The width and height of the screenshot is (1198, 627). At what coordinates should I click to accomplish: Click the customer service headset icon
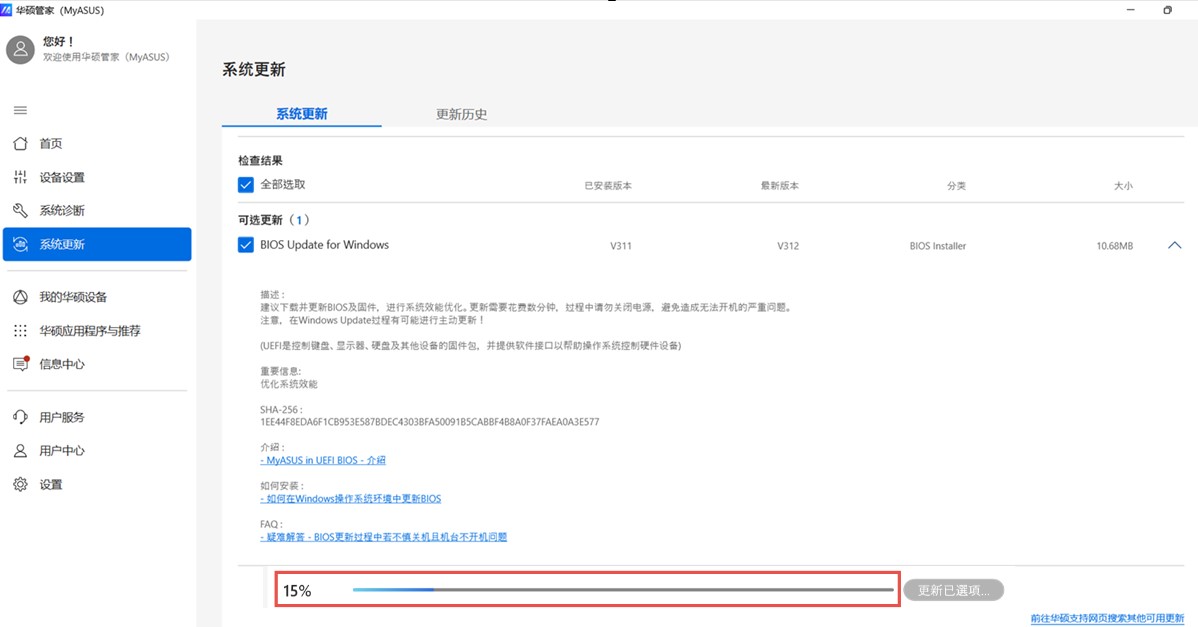[x=20, y=417]
